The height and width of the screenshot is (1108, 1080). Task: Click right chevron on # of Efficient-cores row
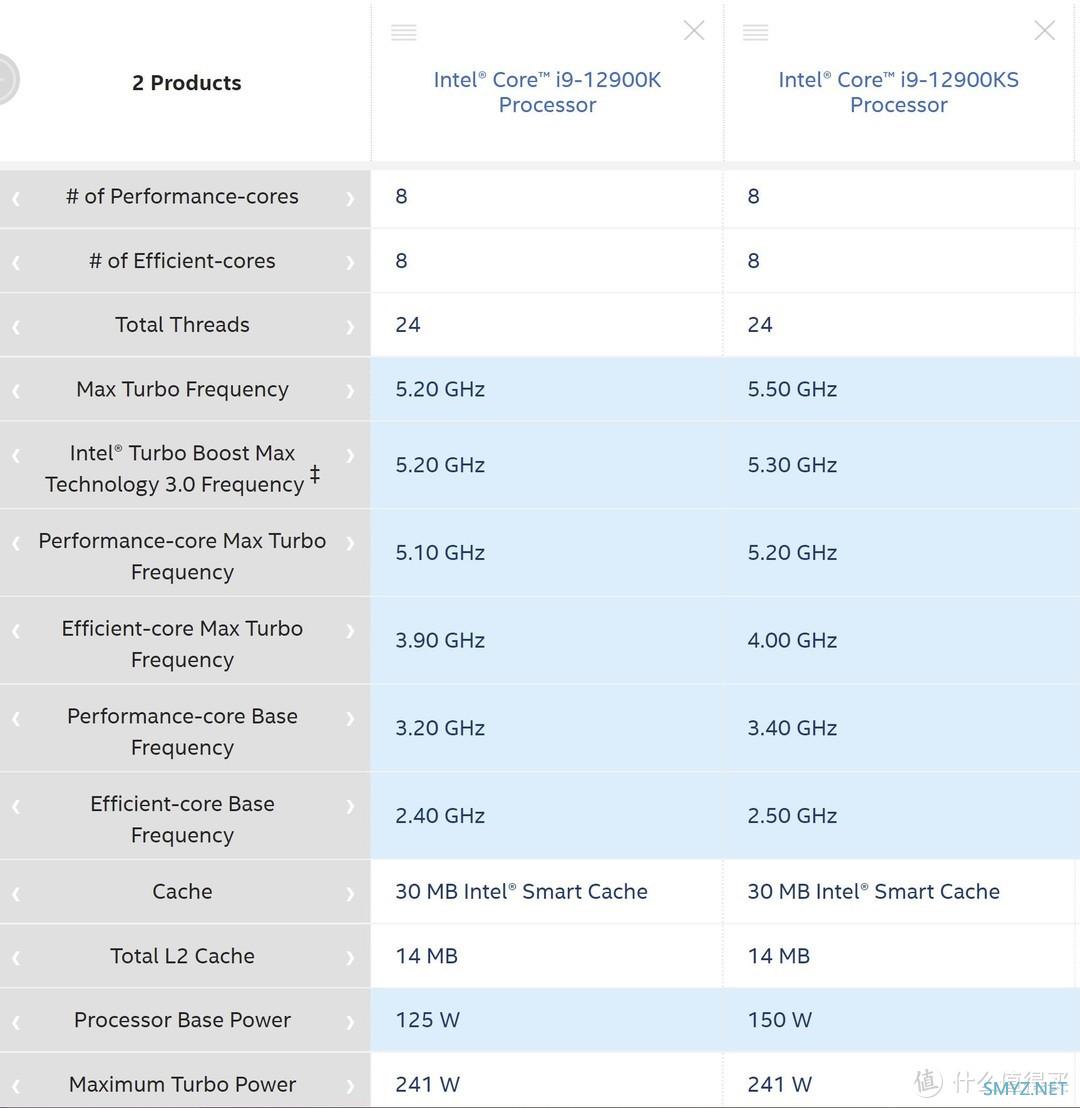[350, 264]
